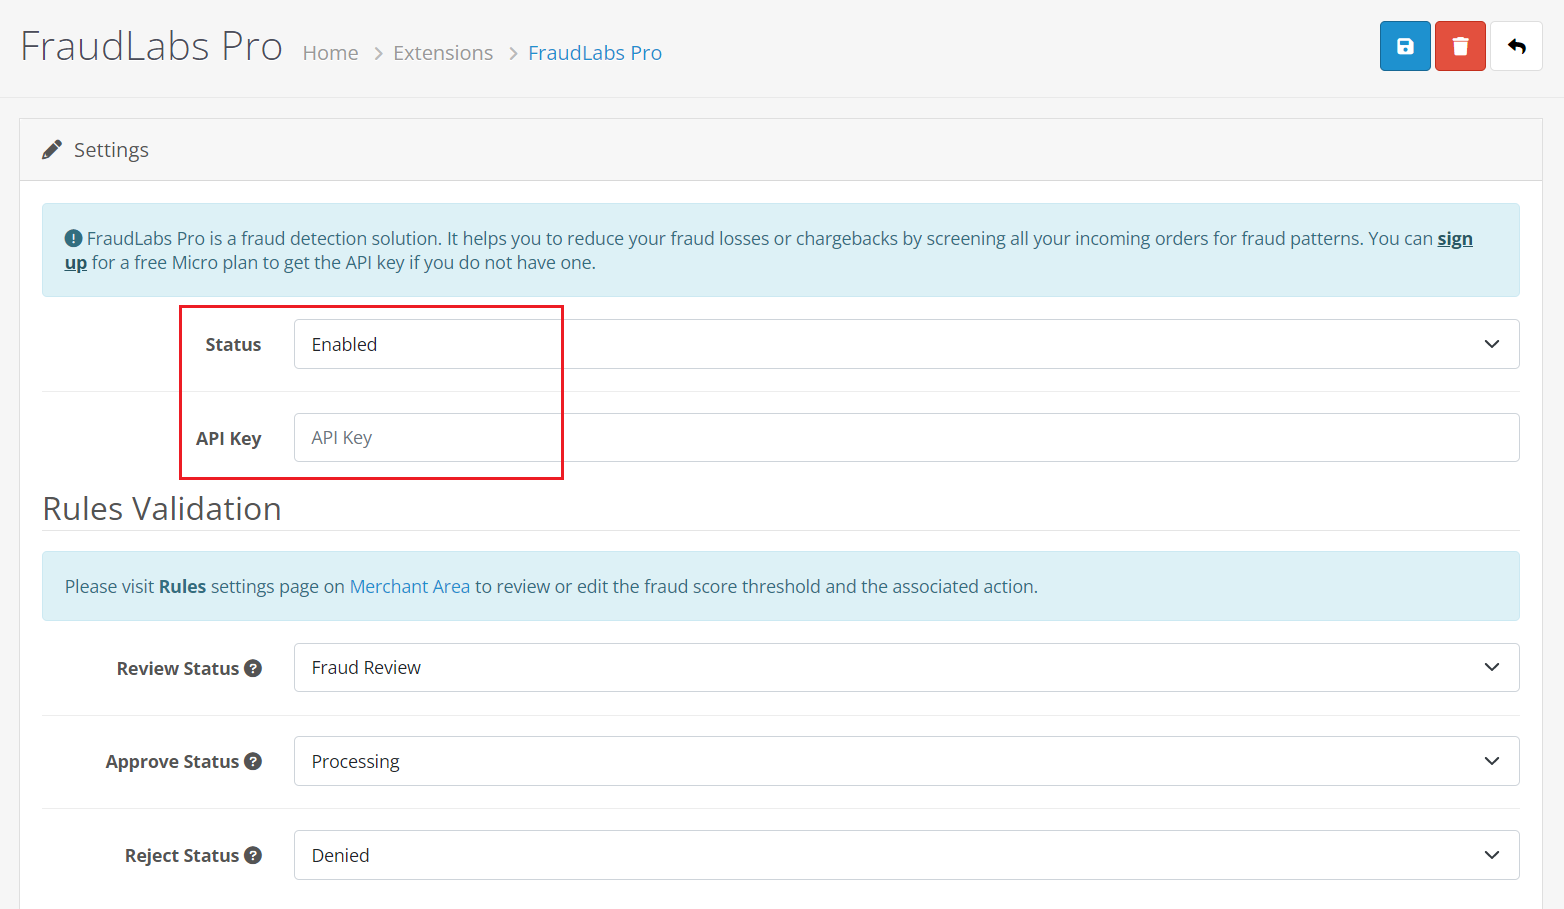
Task: Open Extensions from the breadcrumb trail
Action: point(443,52)
